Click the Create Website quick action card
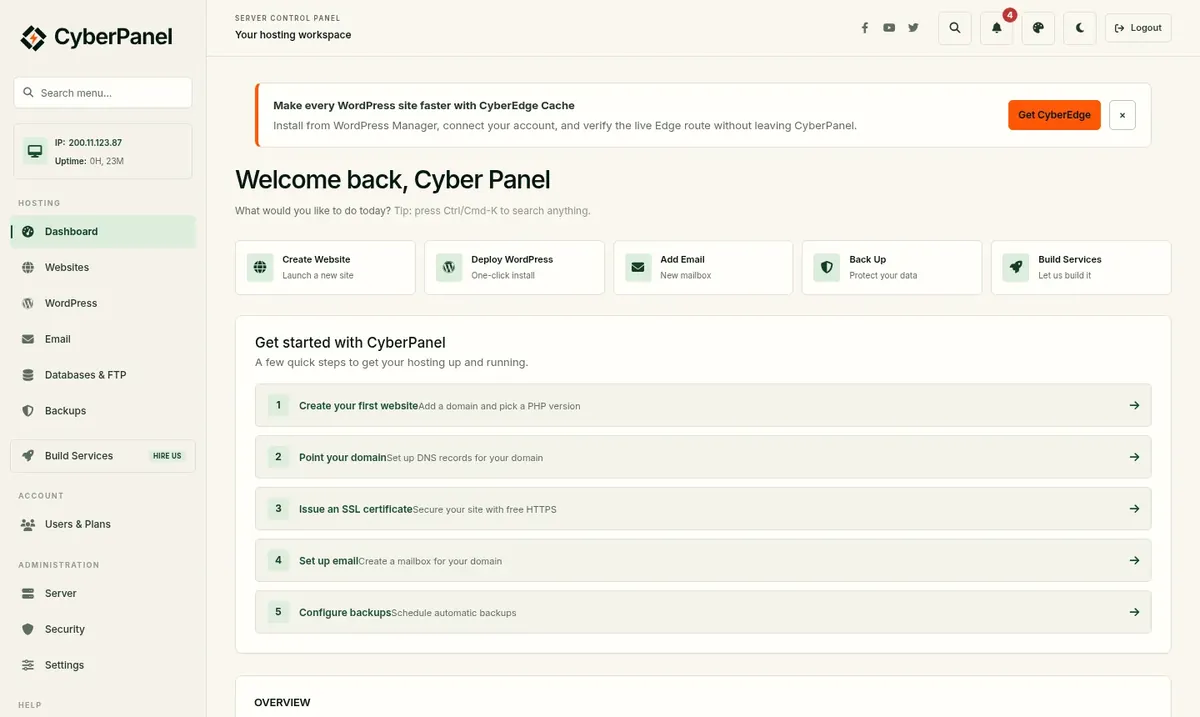The height and width of the screenshot is (717, 1200). 325,267
